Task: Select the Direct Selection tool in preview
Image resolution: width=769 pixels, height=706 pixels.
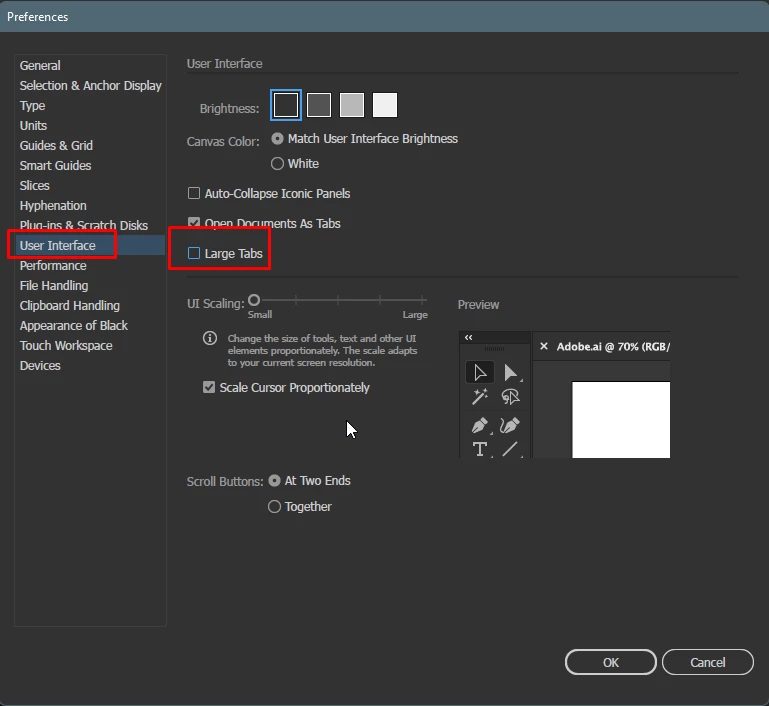Action: click(x=510, y=373)
